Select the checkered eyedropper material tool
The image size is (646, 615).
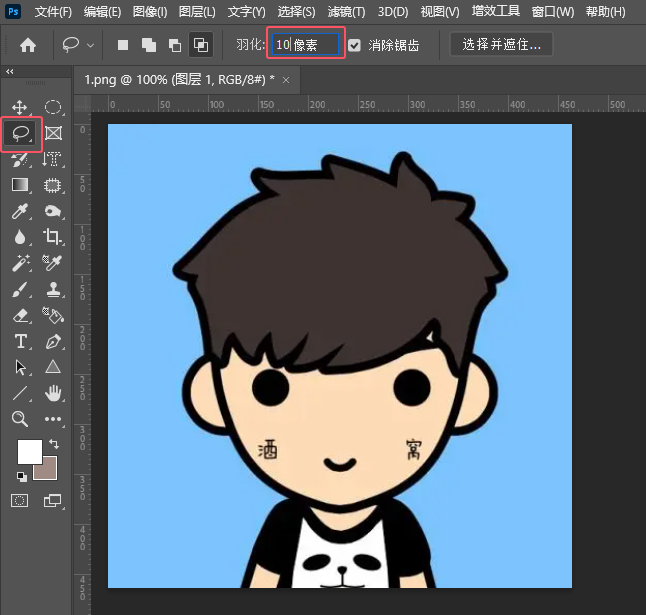tap(52, 263)
